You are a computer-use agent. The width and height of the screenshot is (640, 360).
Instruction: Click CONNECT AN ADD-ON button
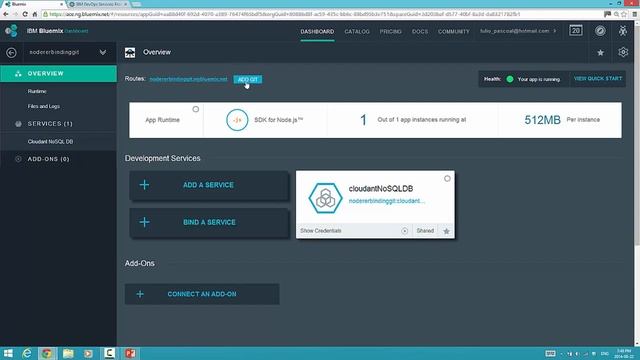pos(202,294)
